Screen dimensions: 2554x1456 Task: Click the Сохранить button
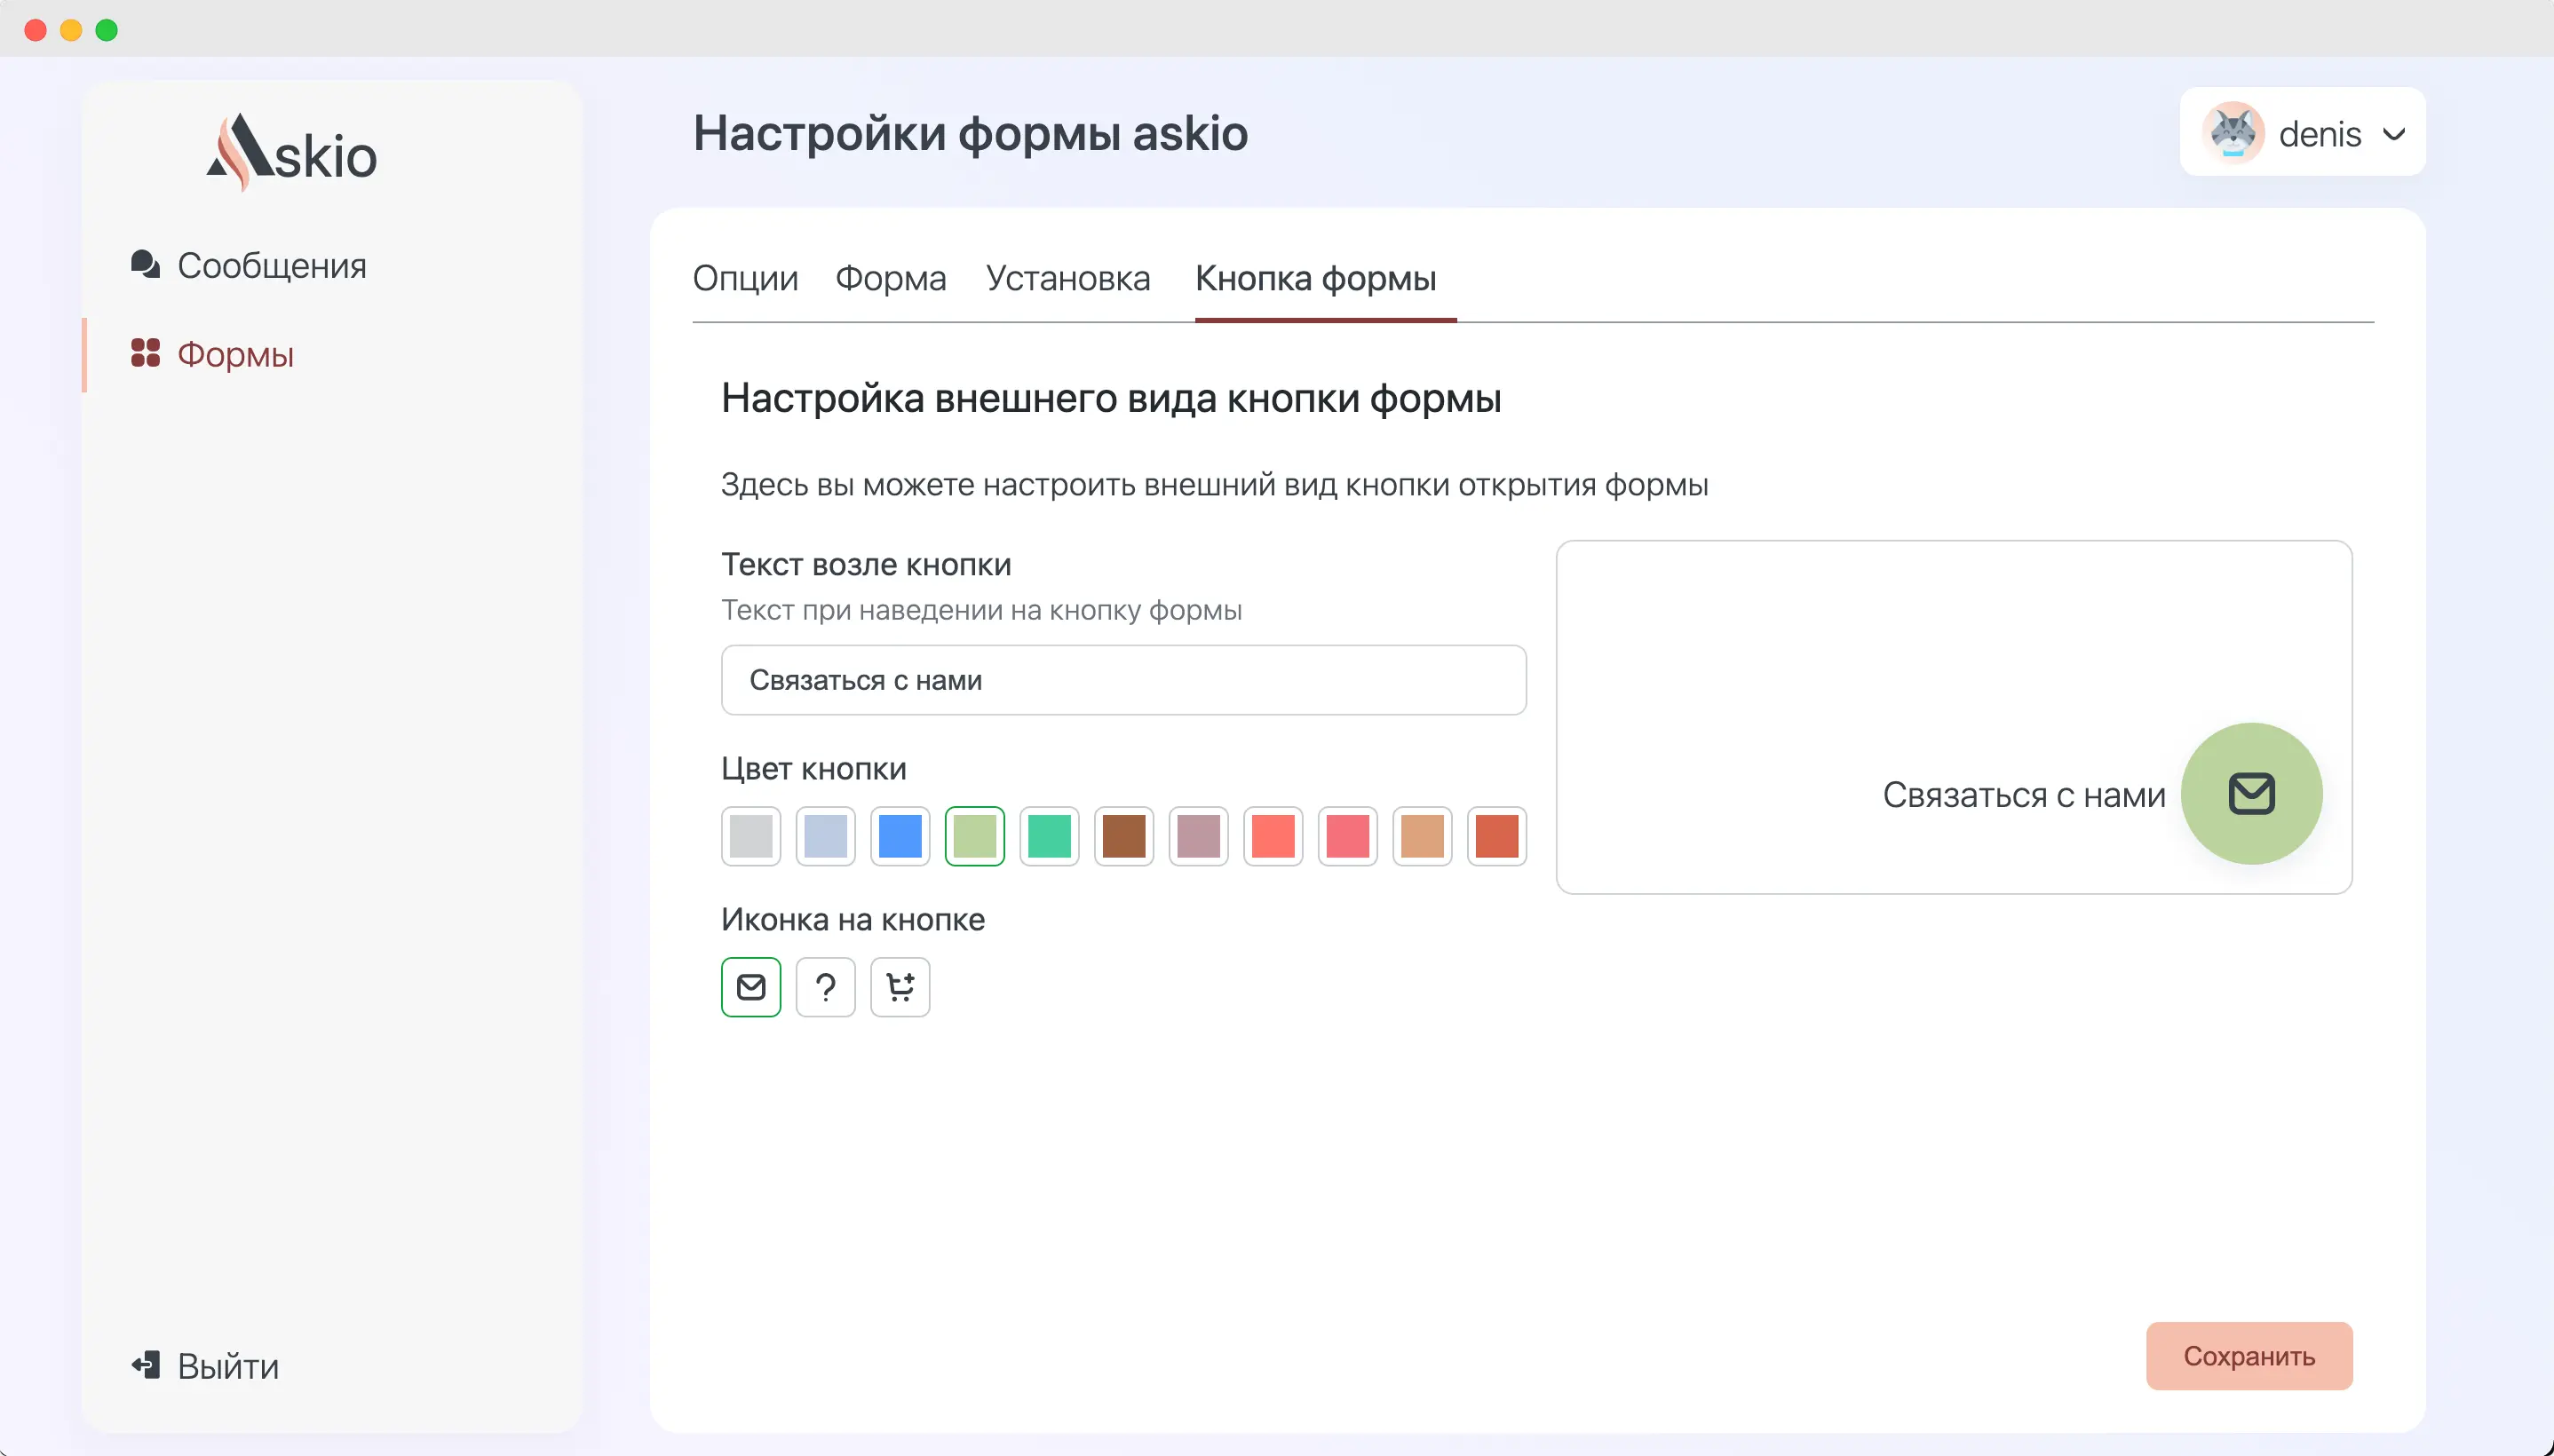[2248, 1355]
